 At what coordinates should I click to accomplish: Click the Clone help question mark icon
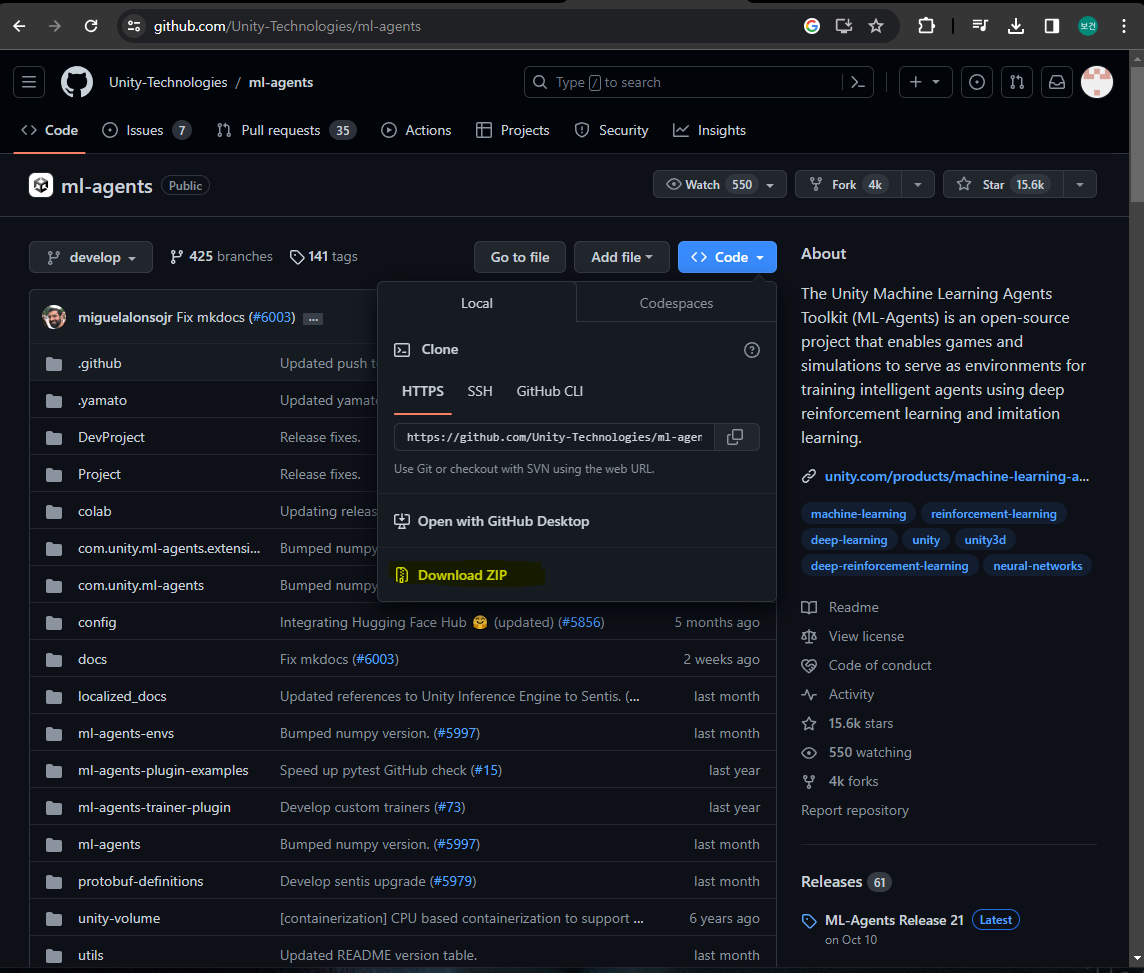click(751, 350)
